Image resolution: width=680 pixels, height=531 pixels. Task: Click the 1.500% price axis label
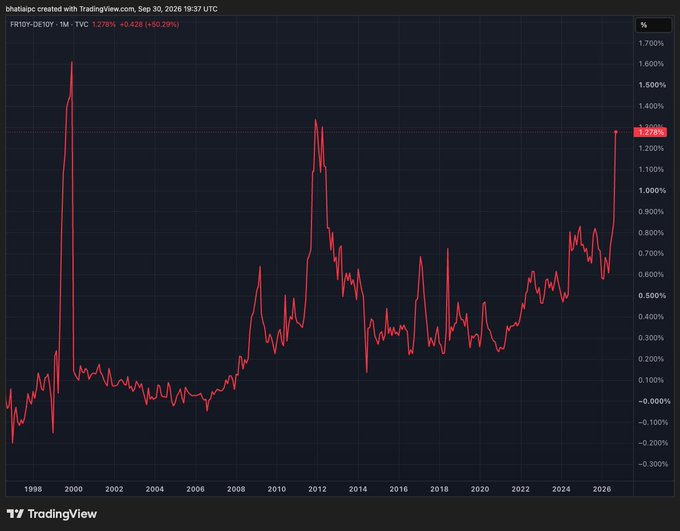652,85
